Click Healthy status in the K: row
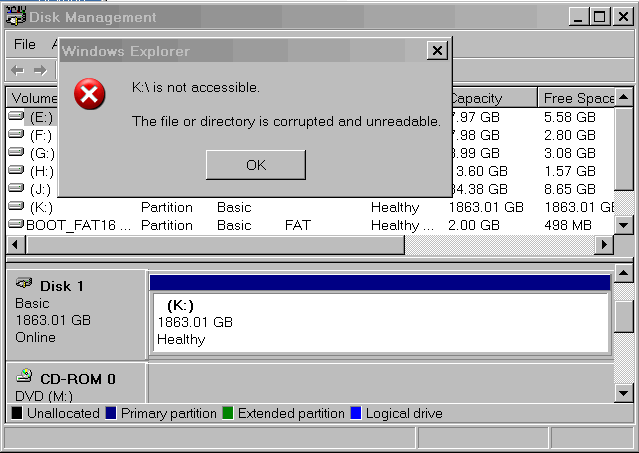 [x=395, y=207]
